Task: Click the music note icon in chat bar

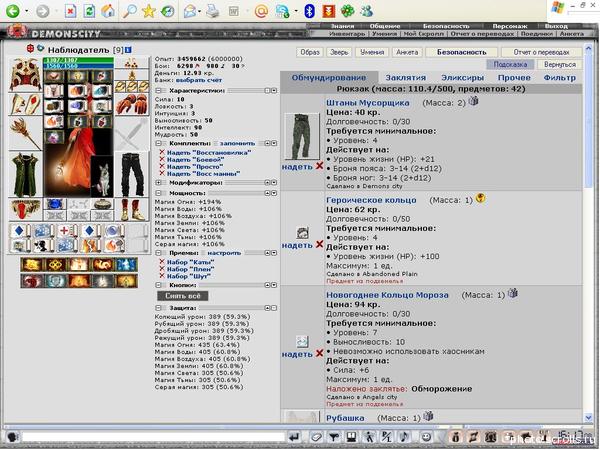Action: tap(404, 437)
